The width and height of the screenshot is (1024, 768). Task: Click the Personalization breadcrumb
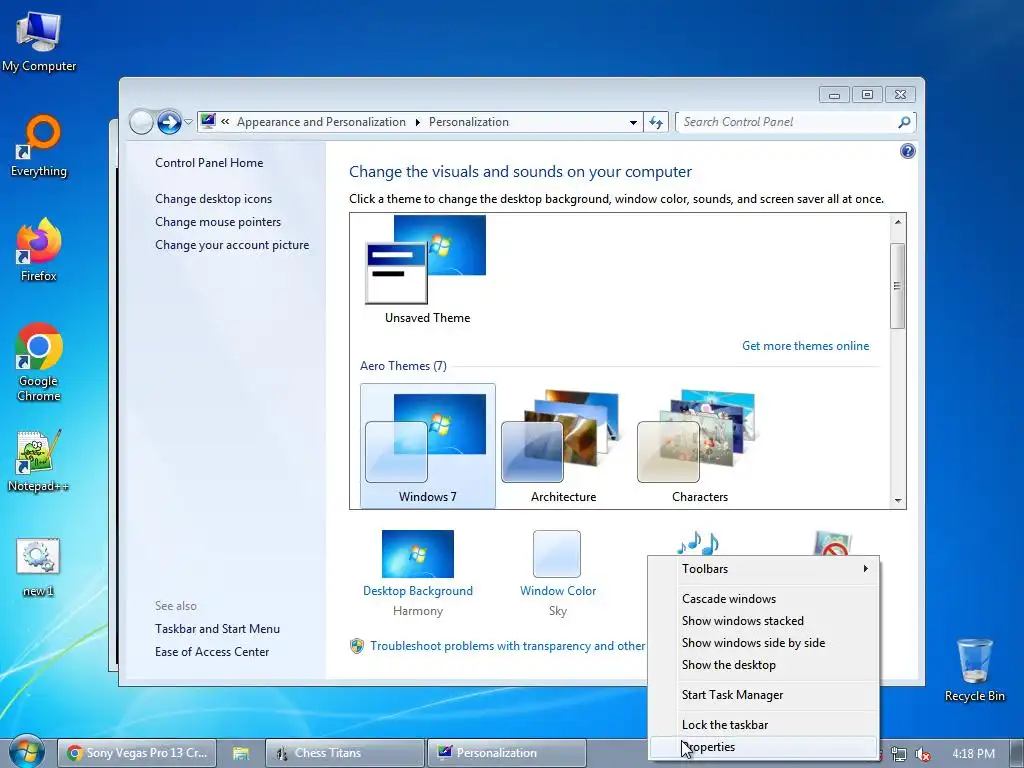[x=468, y=122]
